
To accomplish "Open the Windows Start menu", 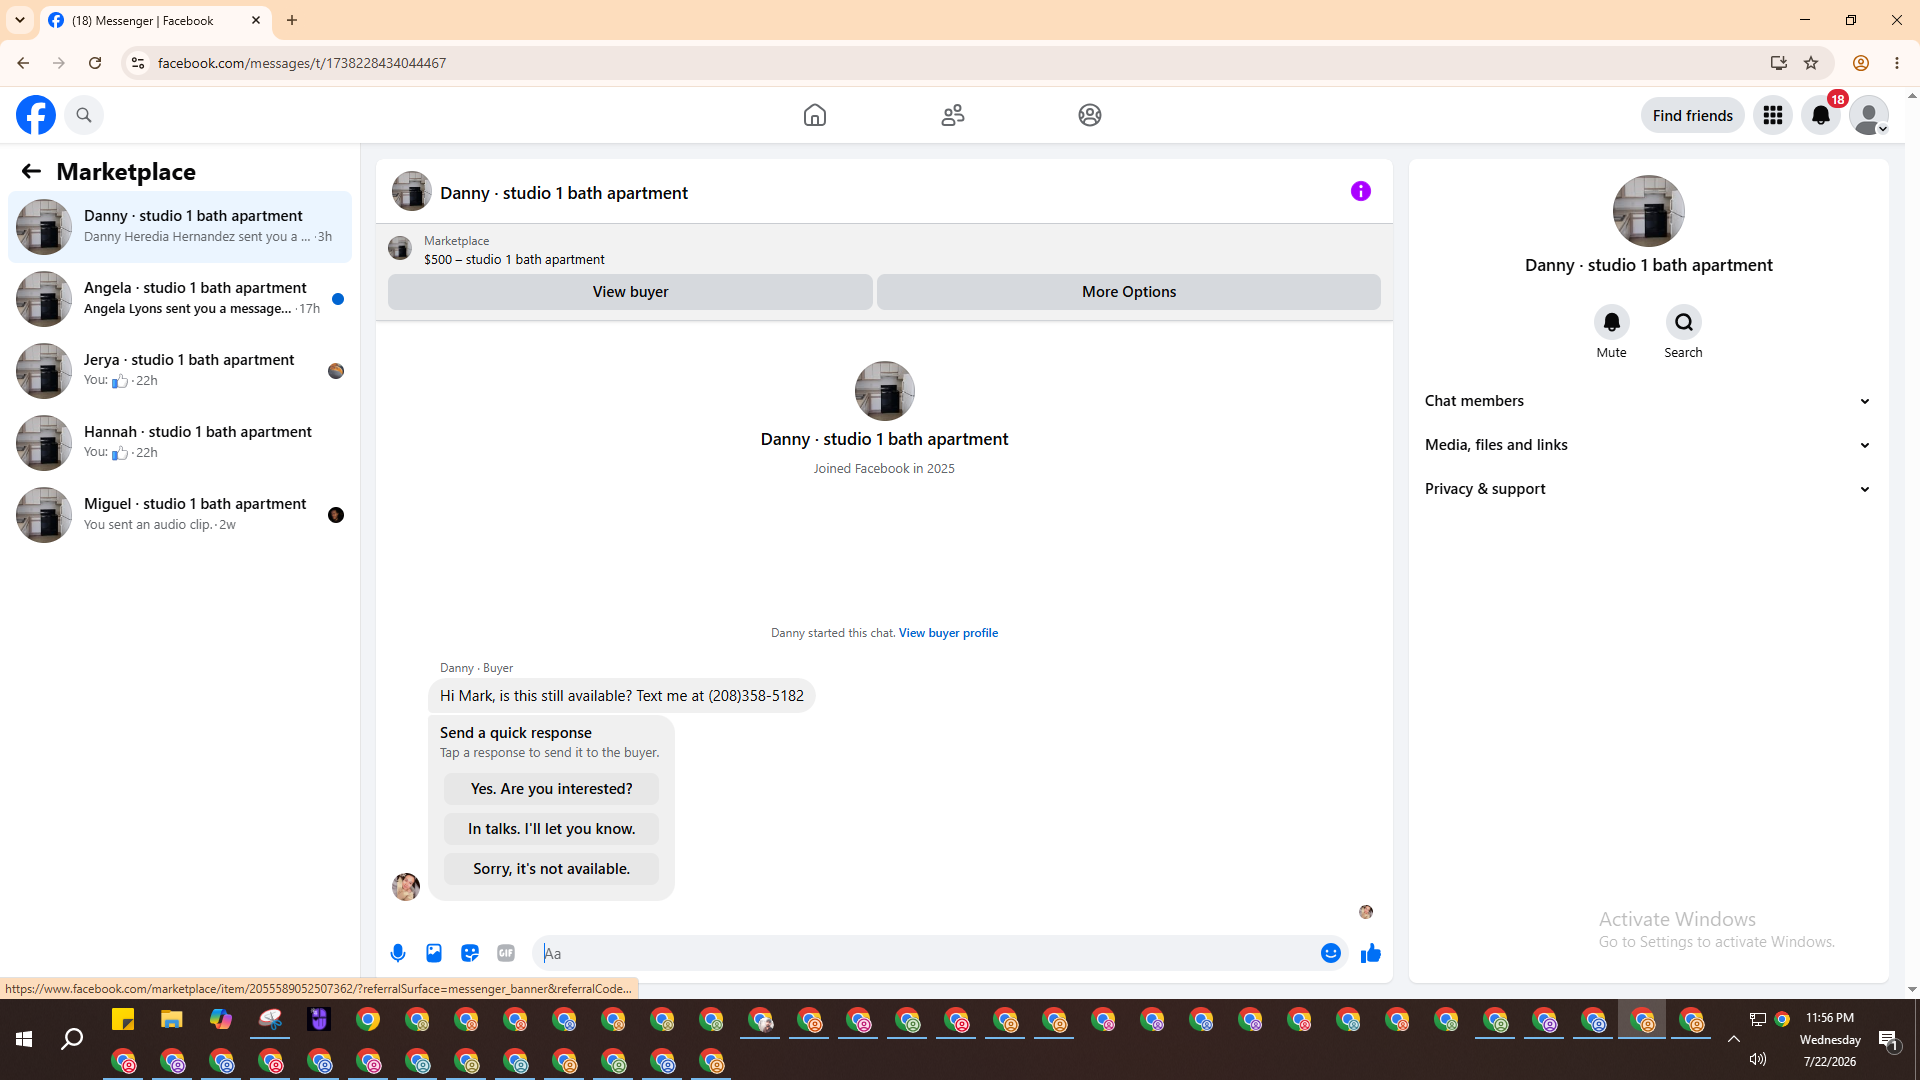I will coord(24,1040).
